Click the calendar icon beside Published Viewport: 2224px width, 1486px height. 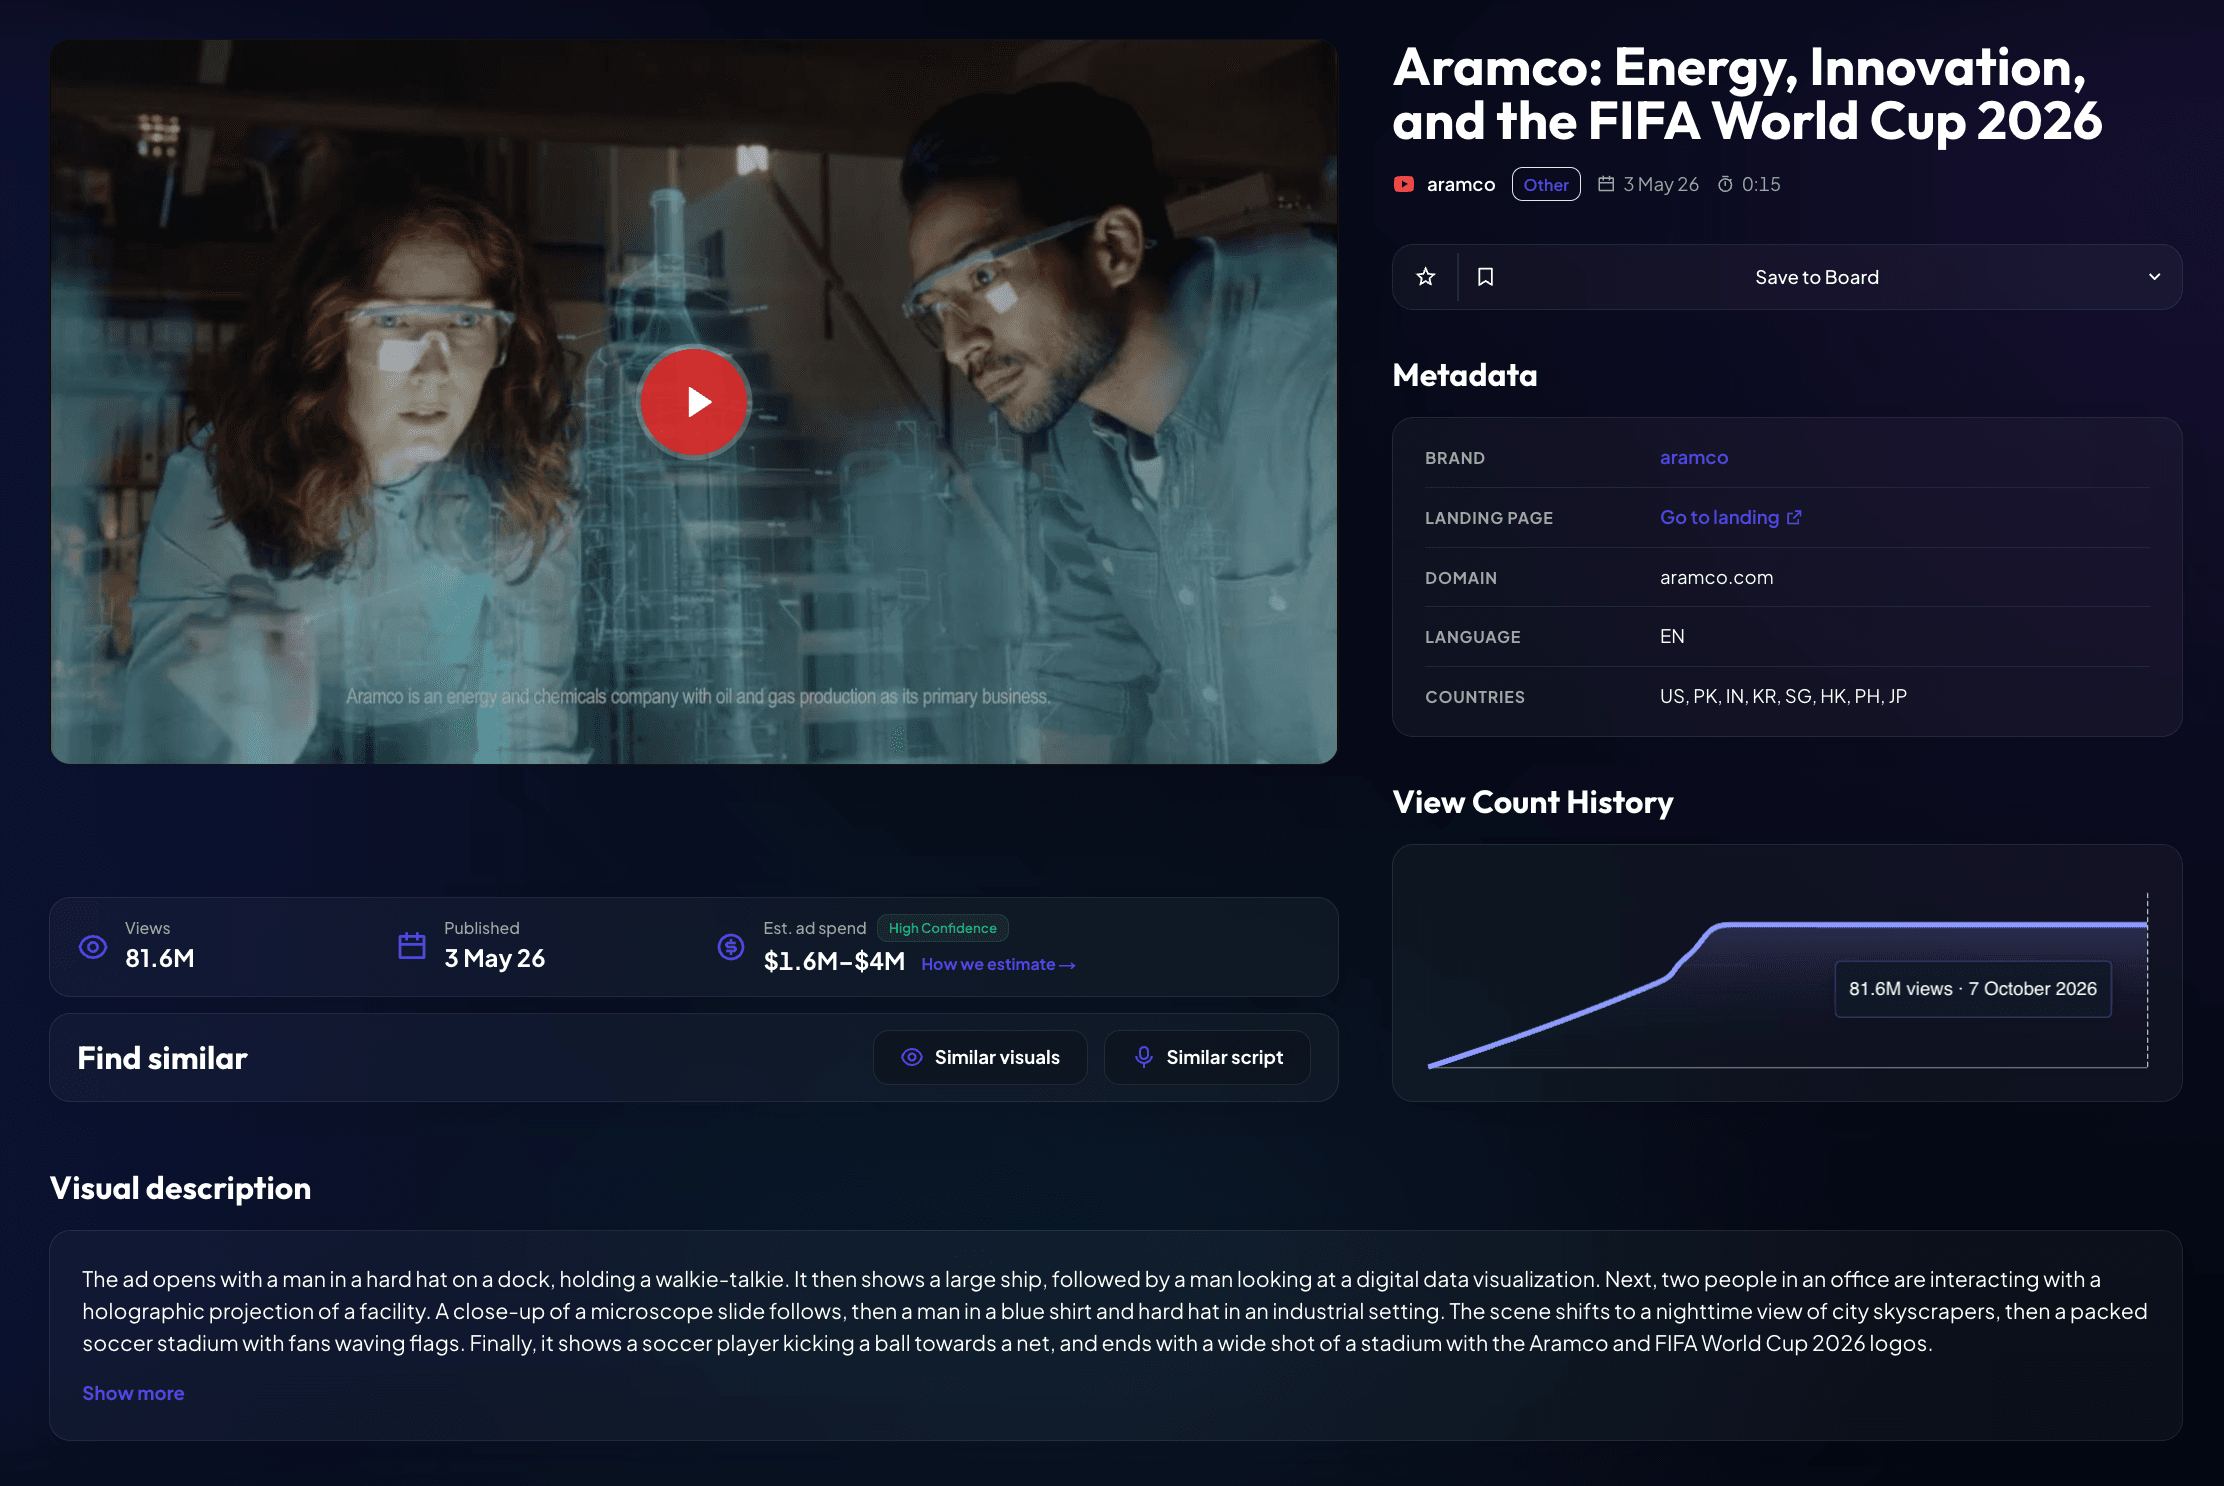pyautogui.click(x=412, y=946)
